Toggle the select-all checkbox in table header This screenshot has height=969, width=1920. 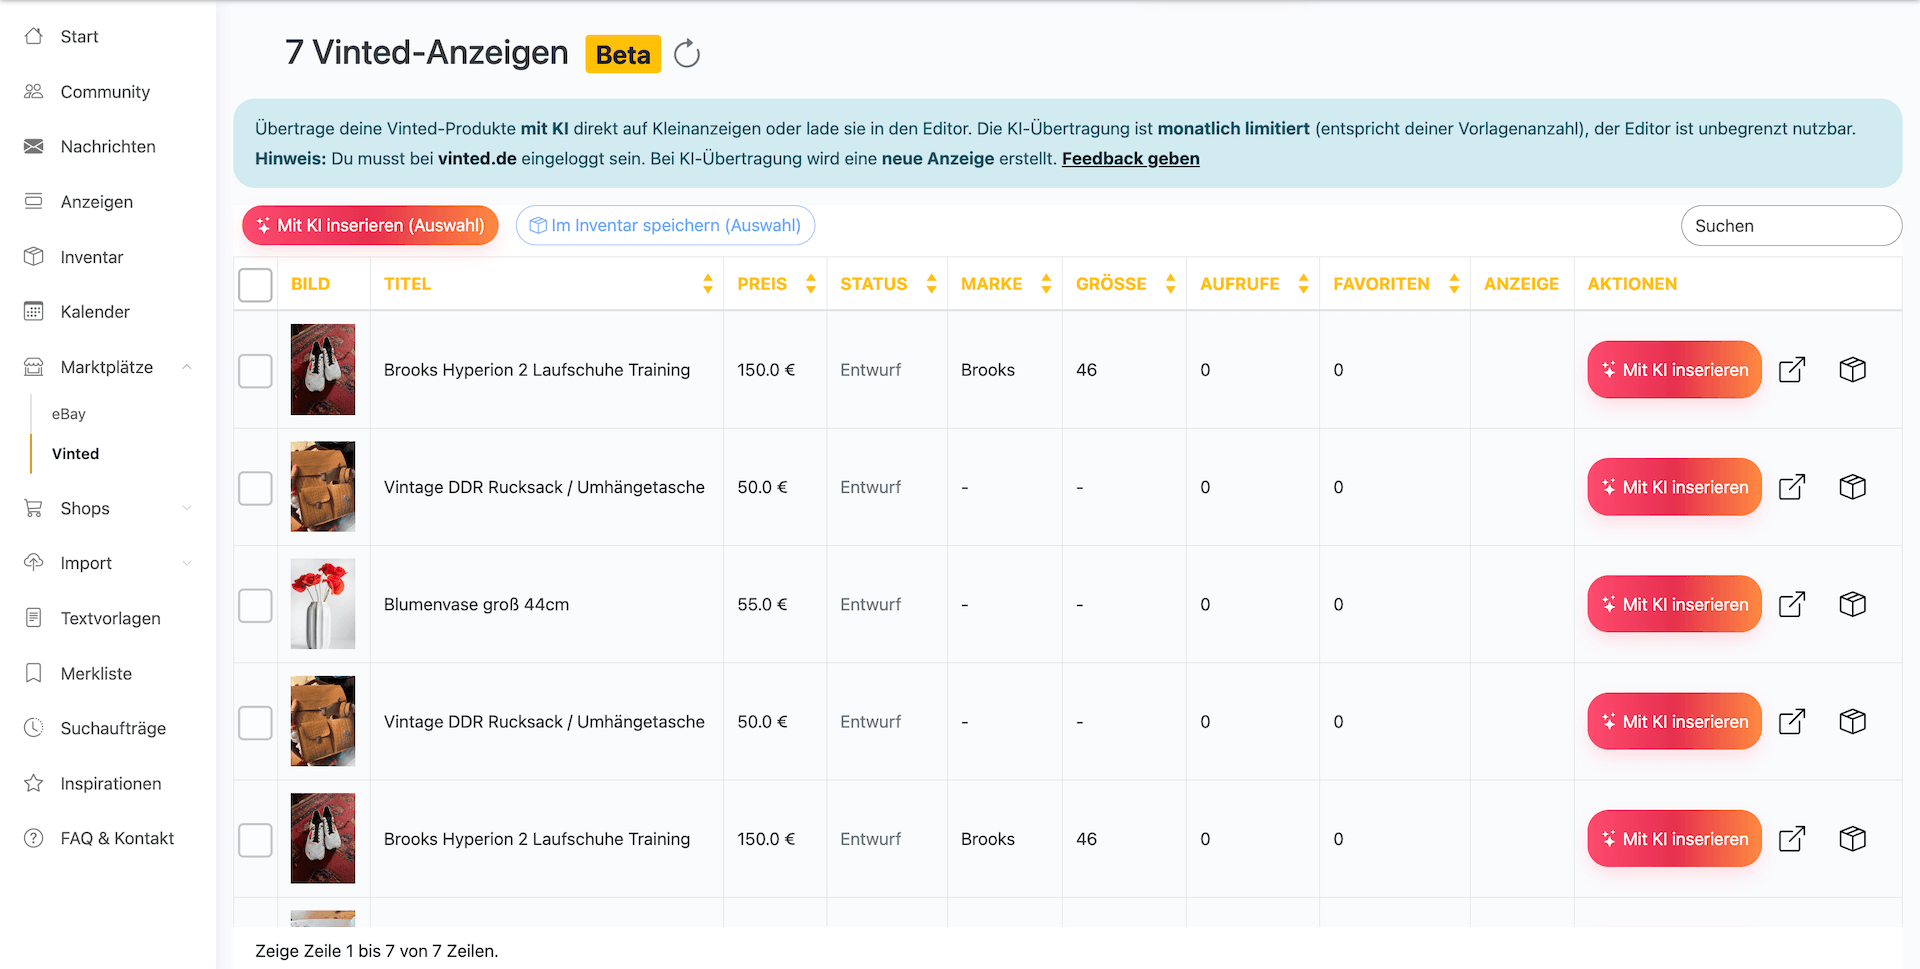255,285
